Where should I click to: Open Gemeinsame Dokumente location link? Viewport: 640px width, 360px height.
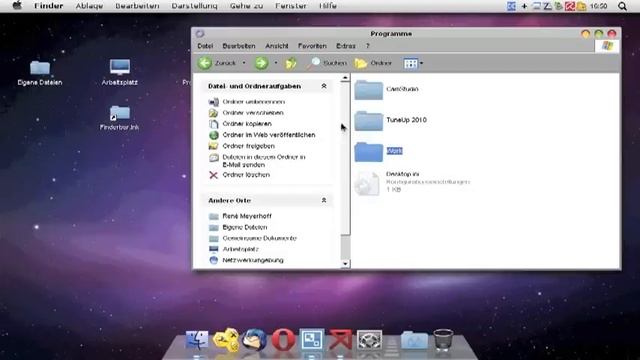tap(259, 238)
